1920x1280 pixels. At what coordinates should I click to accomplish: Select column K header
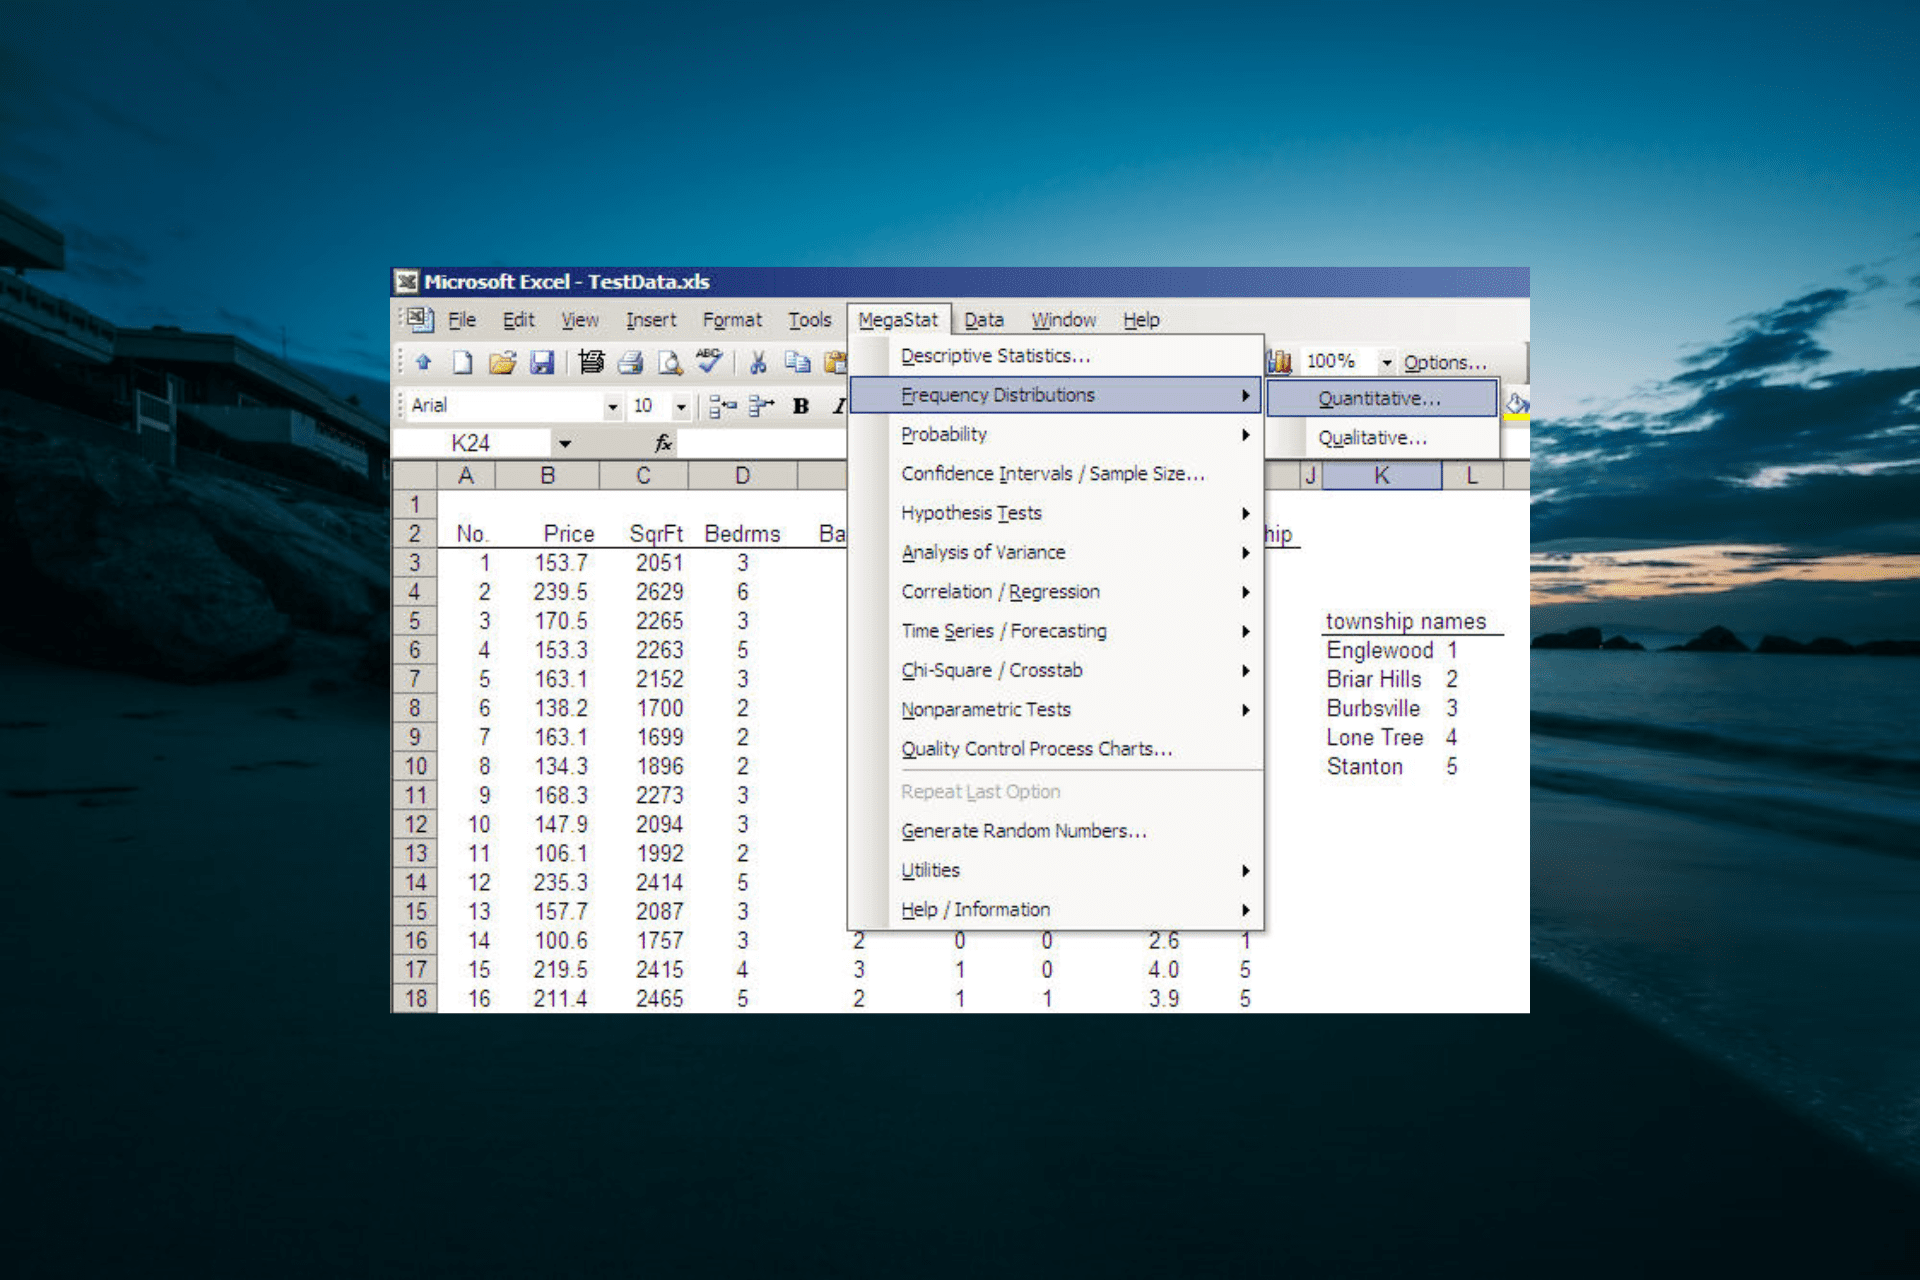pyautogui.click(x=1382, y=476)
